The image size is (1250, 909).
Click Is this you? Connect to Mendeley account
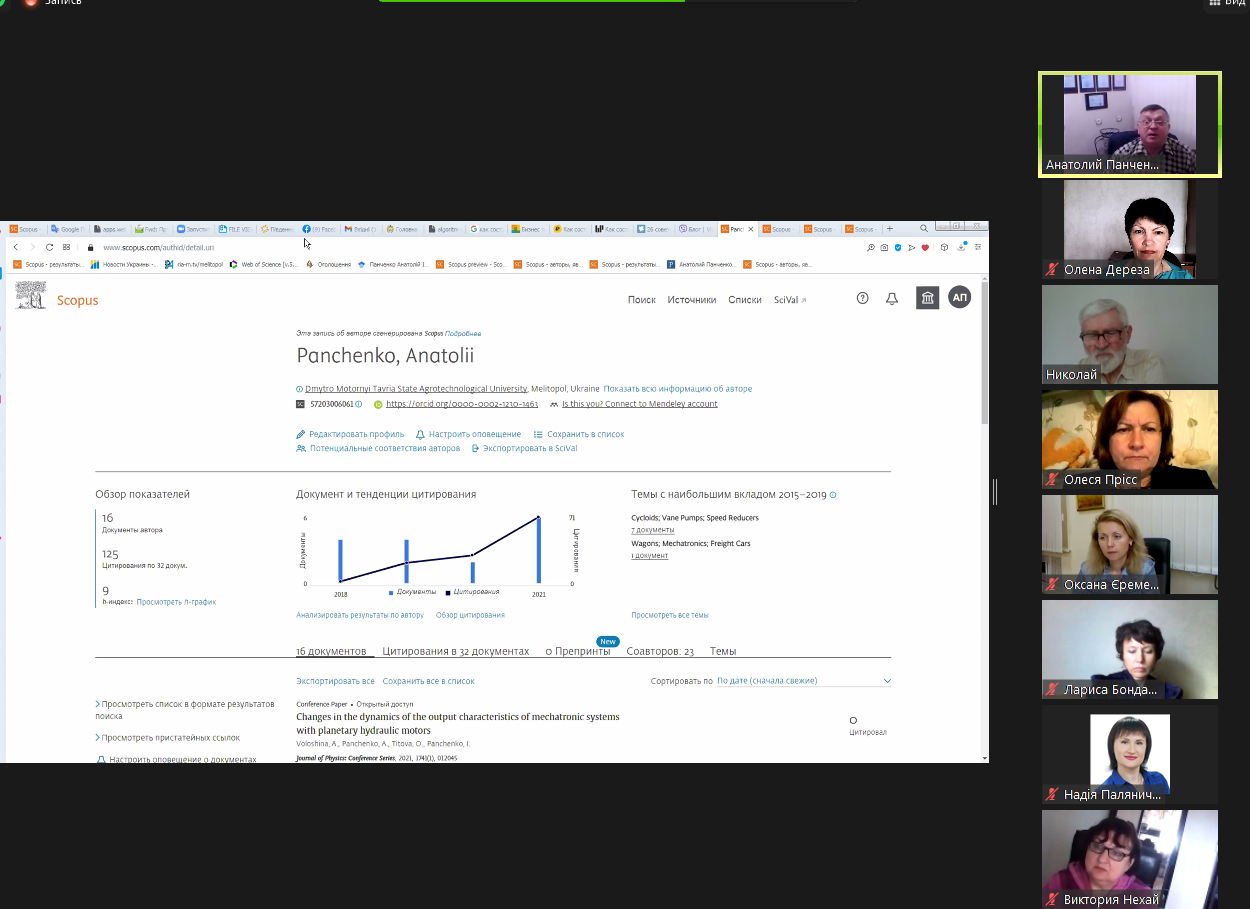(x=639, y=404)
